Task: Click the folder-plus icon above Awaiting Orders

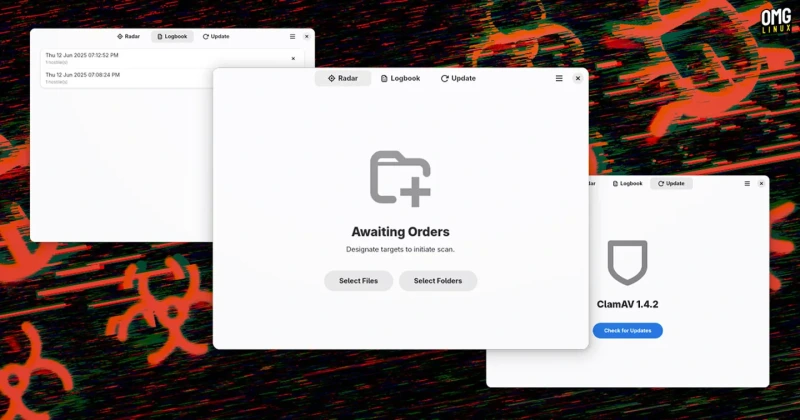Action: pyautogui.click(x=401, y=179)
